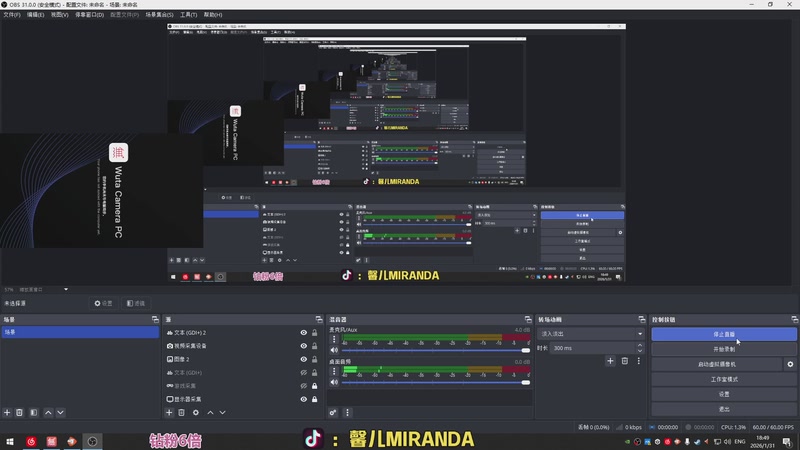The height and width of the screenshot is (450, 800).
Task: Remove the scene transition with trash
Action: 624,361
